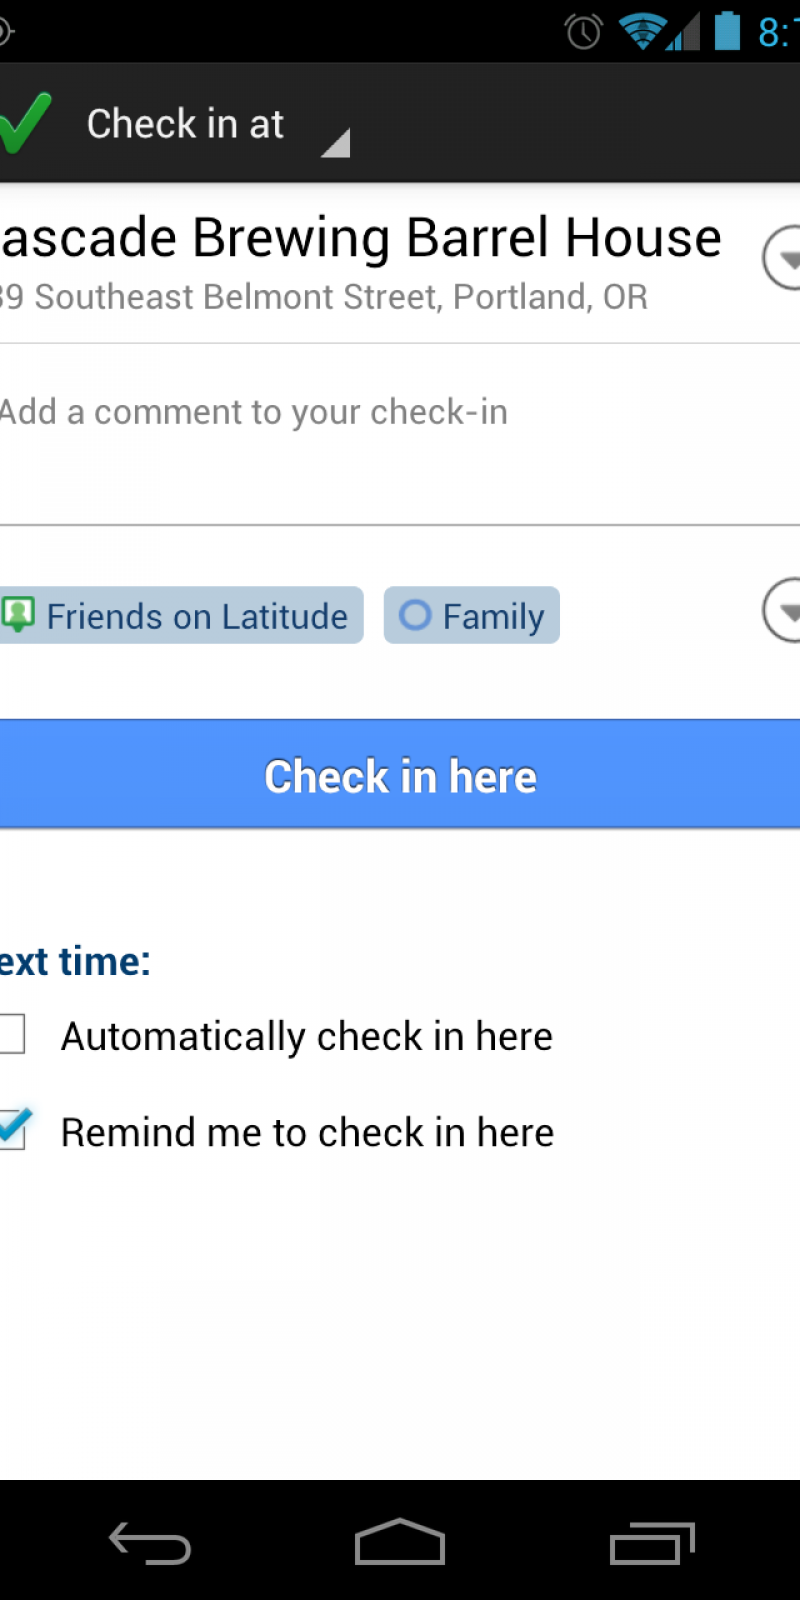Open the recent apps navigation button
Viewport: 800px width, 1600px height.
652,1542
